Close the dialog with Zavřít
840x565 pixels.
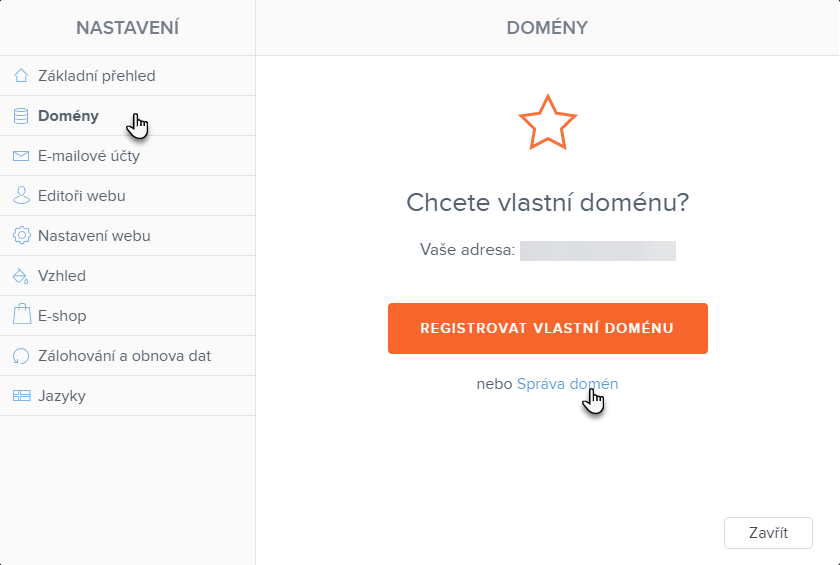coord(768,533)
